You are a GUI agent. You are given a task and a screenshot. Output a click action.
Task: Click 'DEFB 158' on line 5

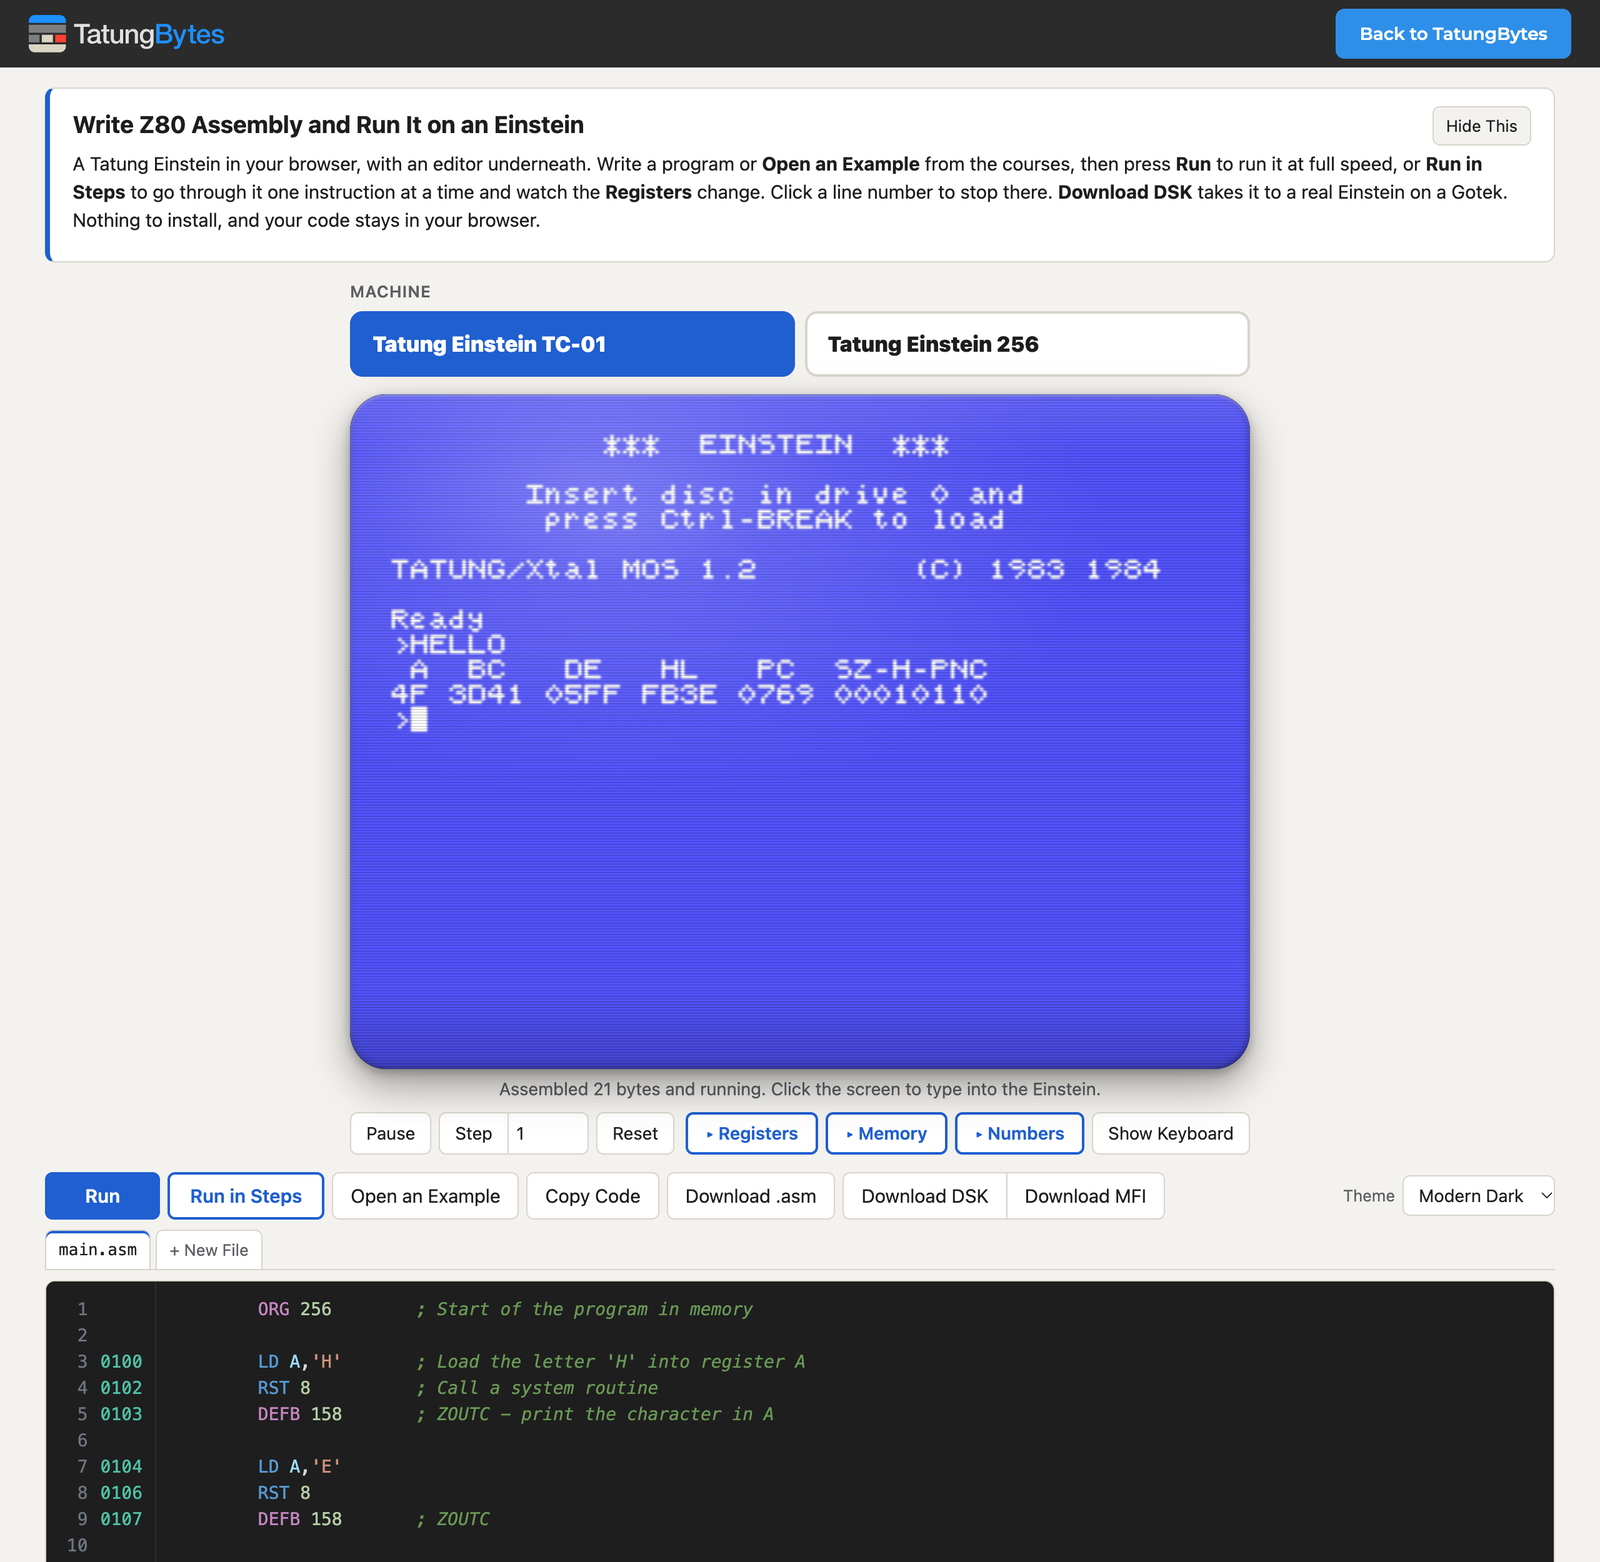click(x=299, y=1414)
